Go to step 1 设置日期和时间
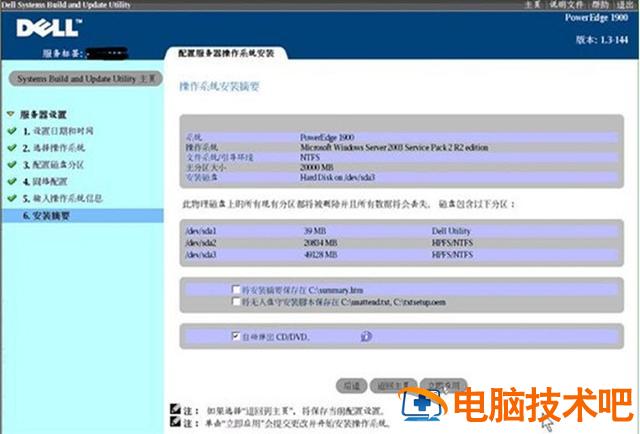 [x=58, y=131]
